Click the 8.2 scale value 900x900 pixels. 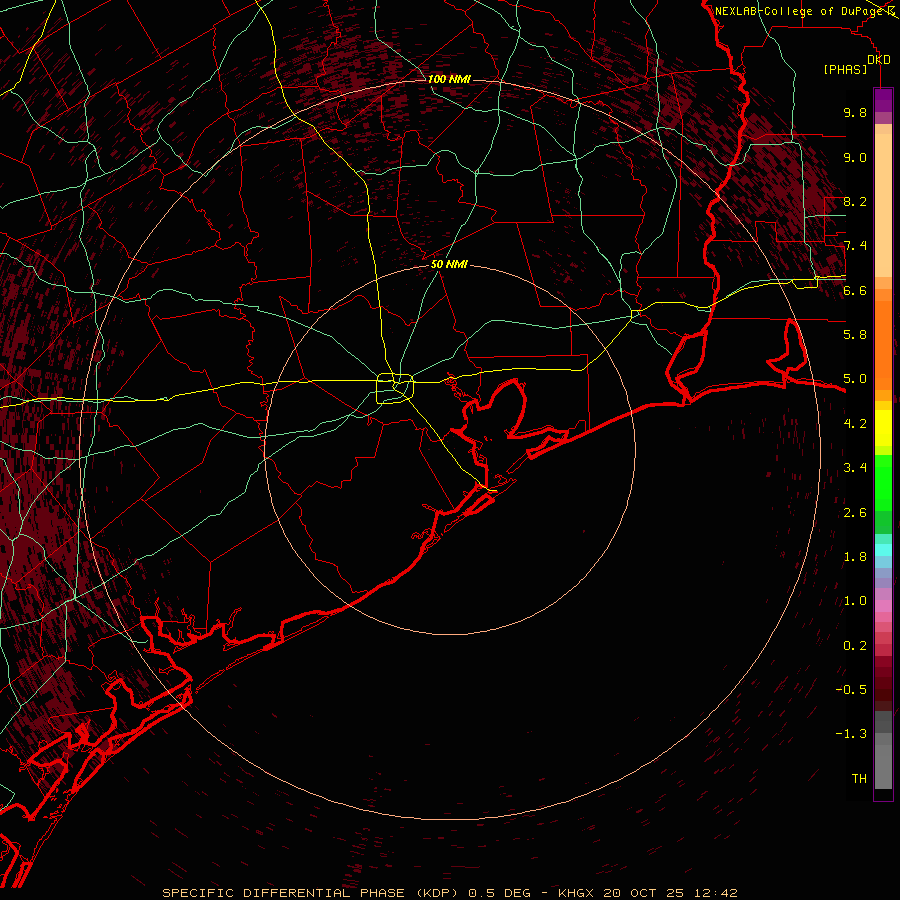(855, 201)
